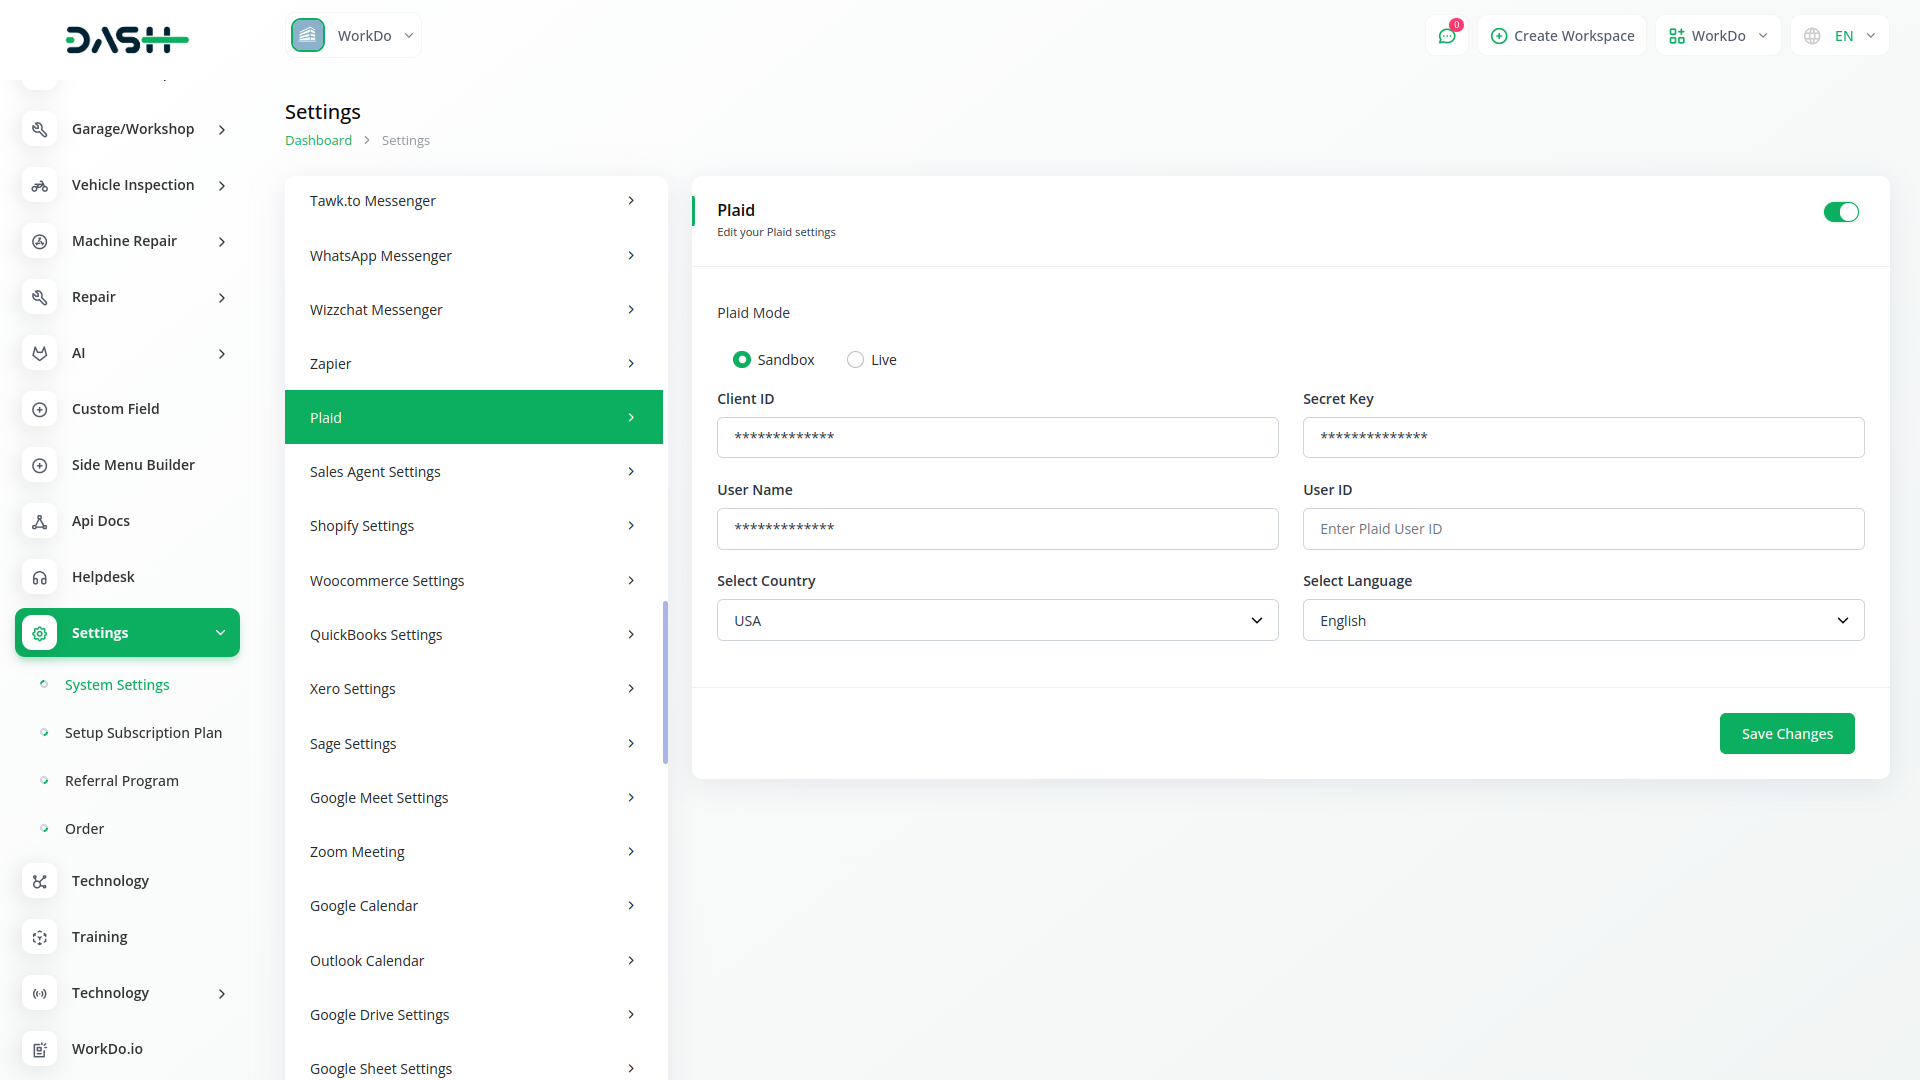Click the Dash logo
The image size is (1920, 1080).
[127, 40]
